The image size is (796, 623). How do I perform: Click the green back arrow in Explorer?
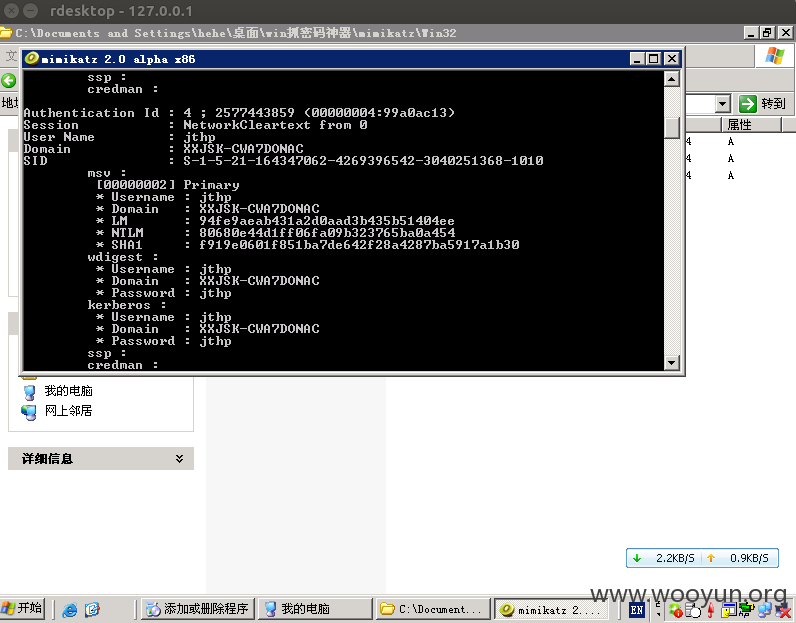(x=9, y=80)
